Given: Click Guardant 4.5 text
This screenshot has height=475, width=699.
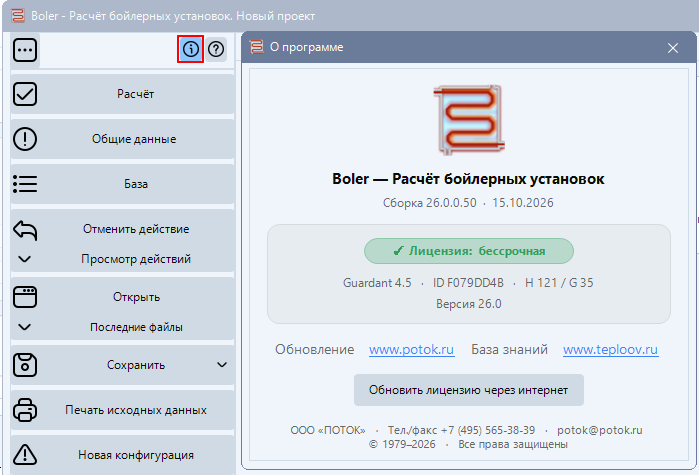Looking at the screenshot, I should [377, 283].
